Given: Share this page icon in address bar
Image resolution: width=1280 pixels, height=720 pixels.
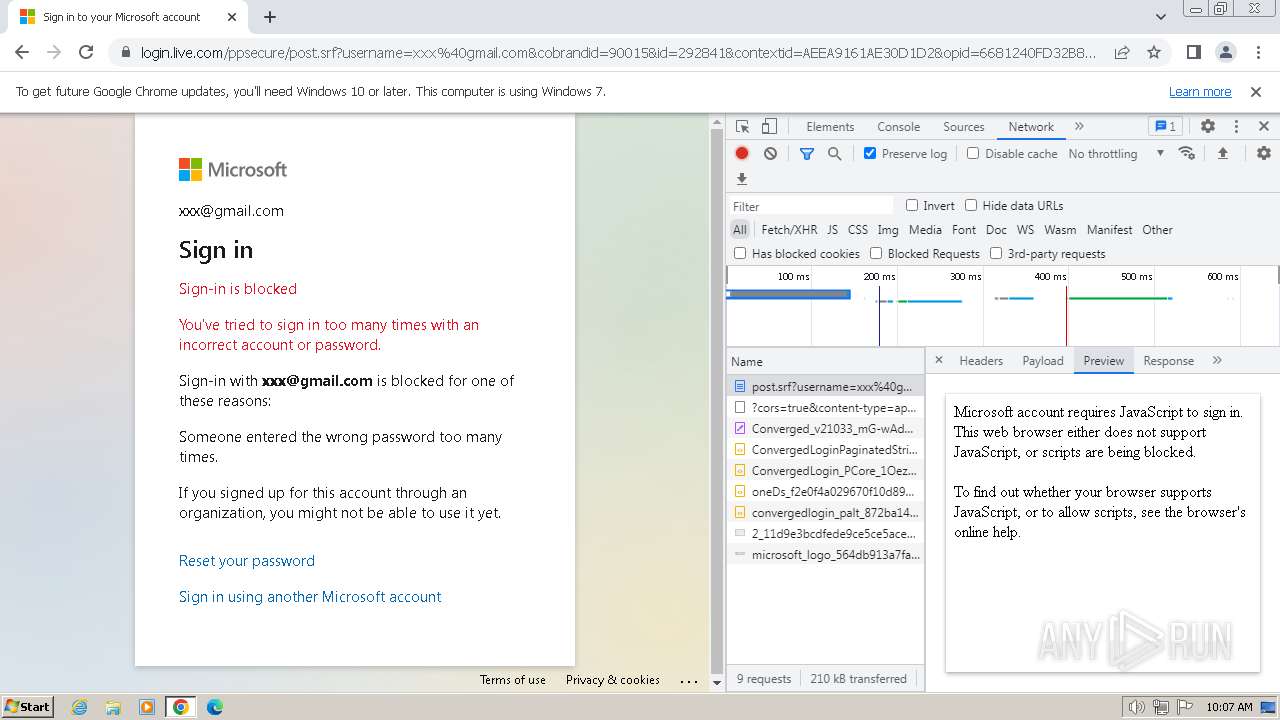Looking at the screenshot, I should [x=1122, y=52].
